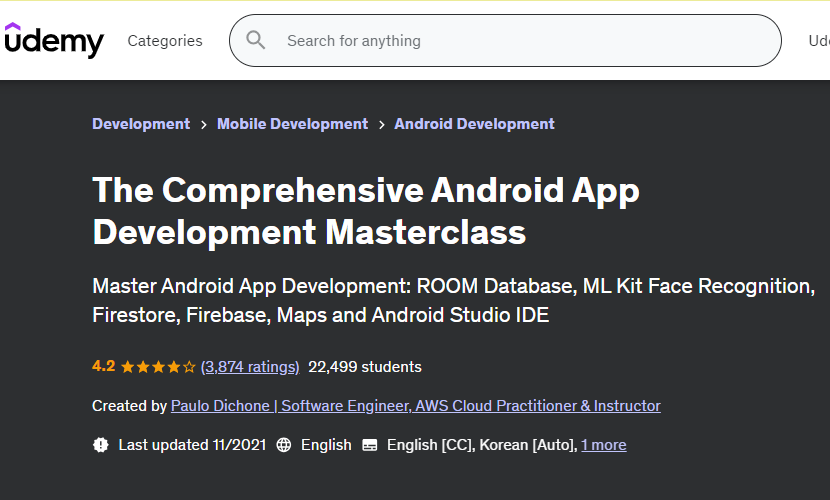Image resolution: width=830 pixels, height=500 pixels.
Task: Click the Udemy logo
Action: [54, 41]
